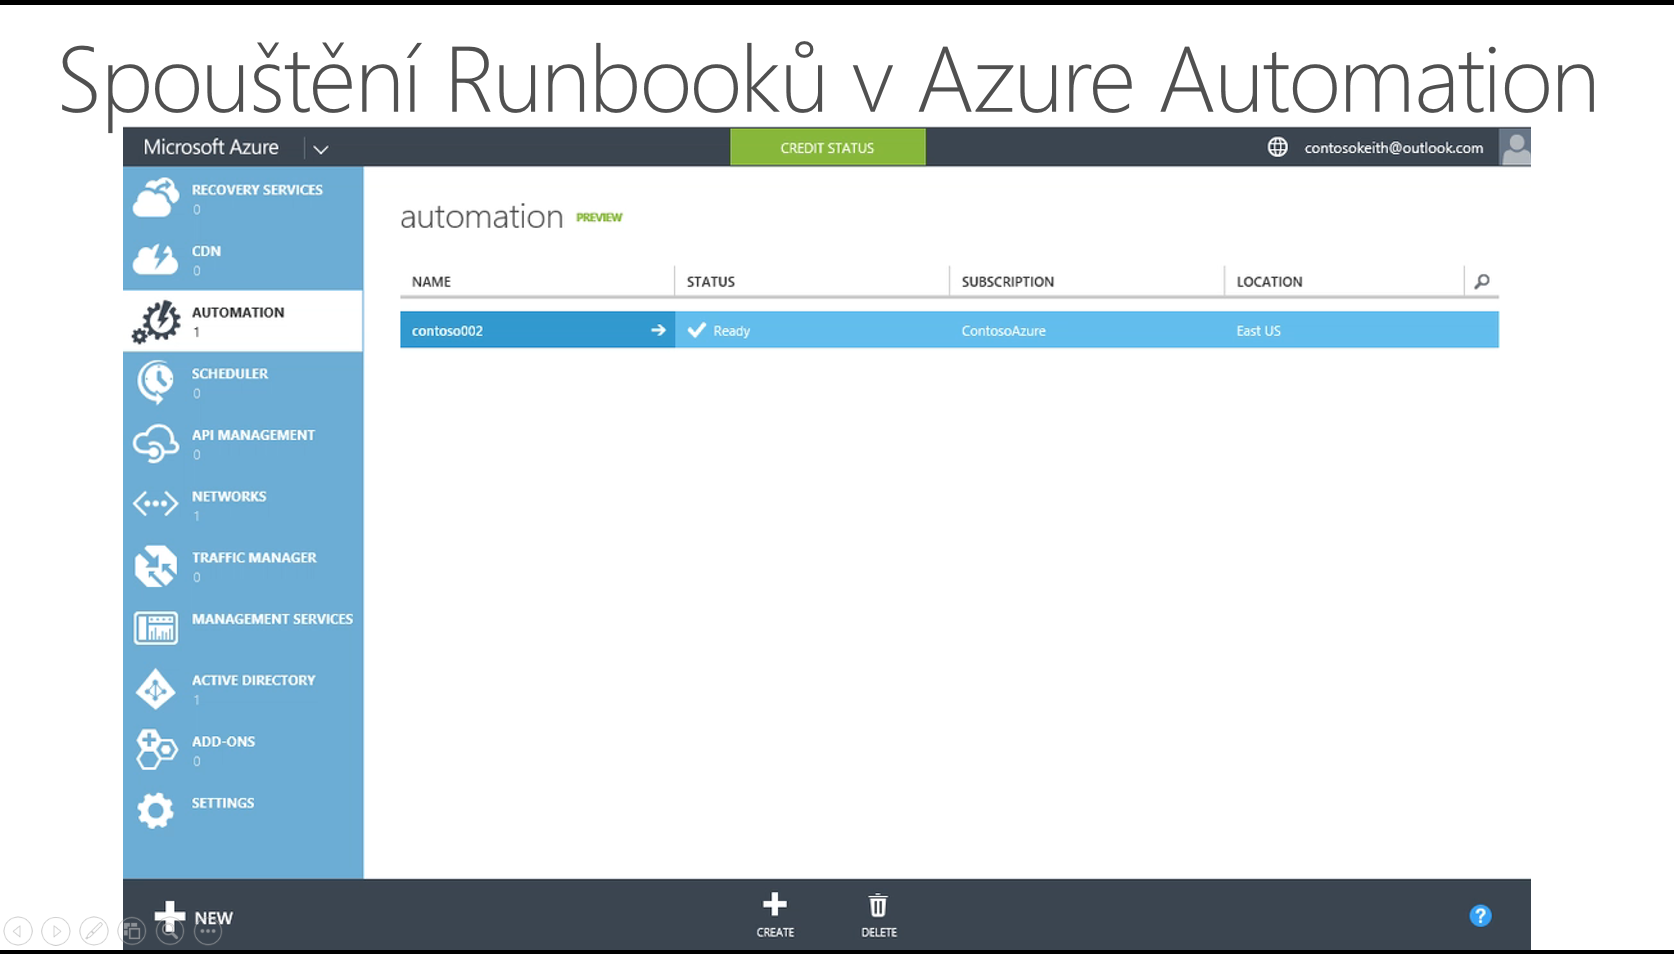The height and width of the screenshot is (954, 1674).
Task: Click the Microsoft Azure logo text
Action: click(211, 147)
